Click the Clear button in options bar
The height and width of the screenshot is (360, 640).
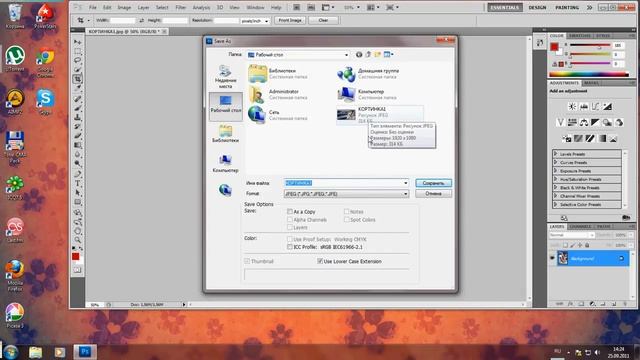click(323, 20)
